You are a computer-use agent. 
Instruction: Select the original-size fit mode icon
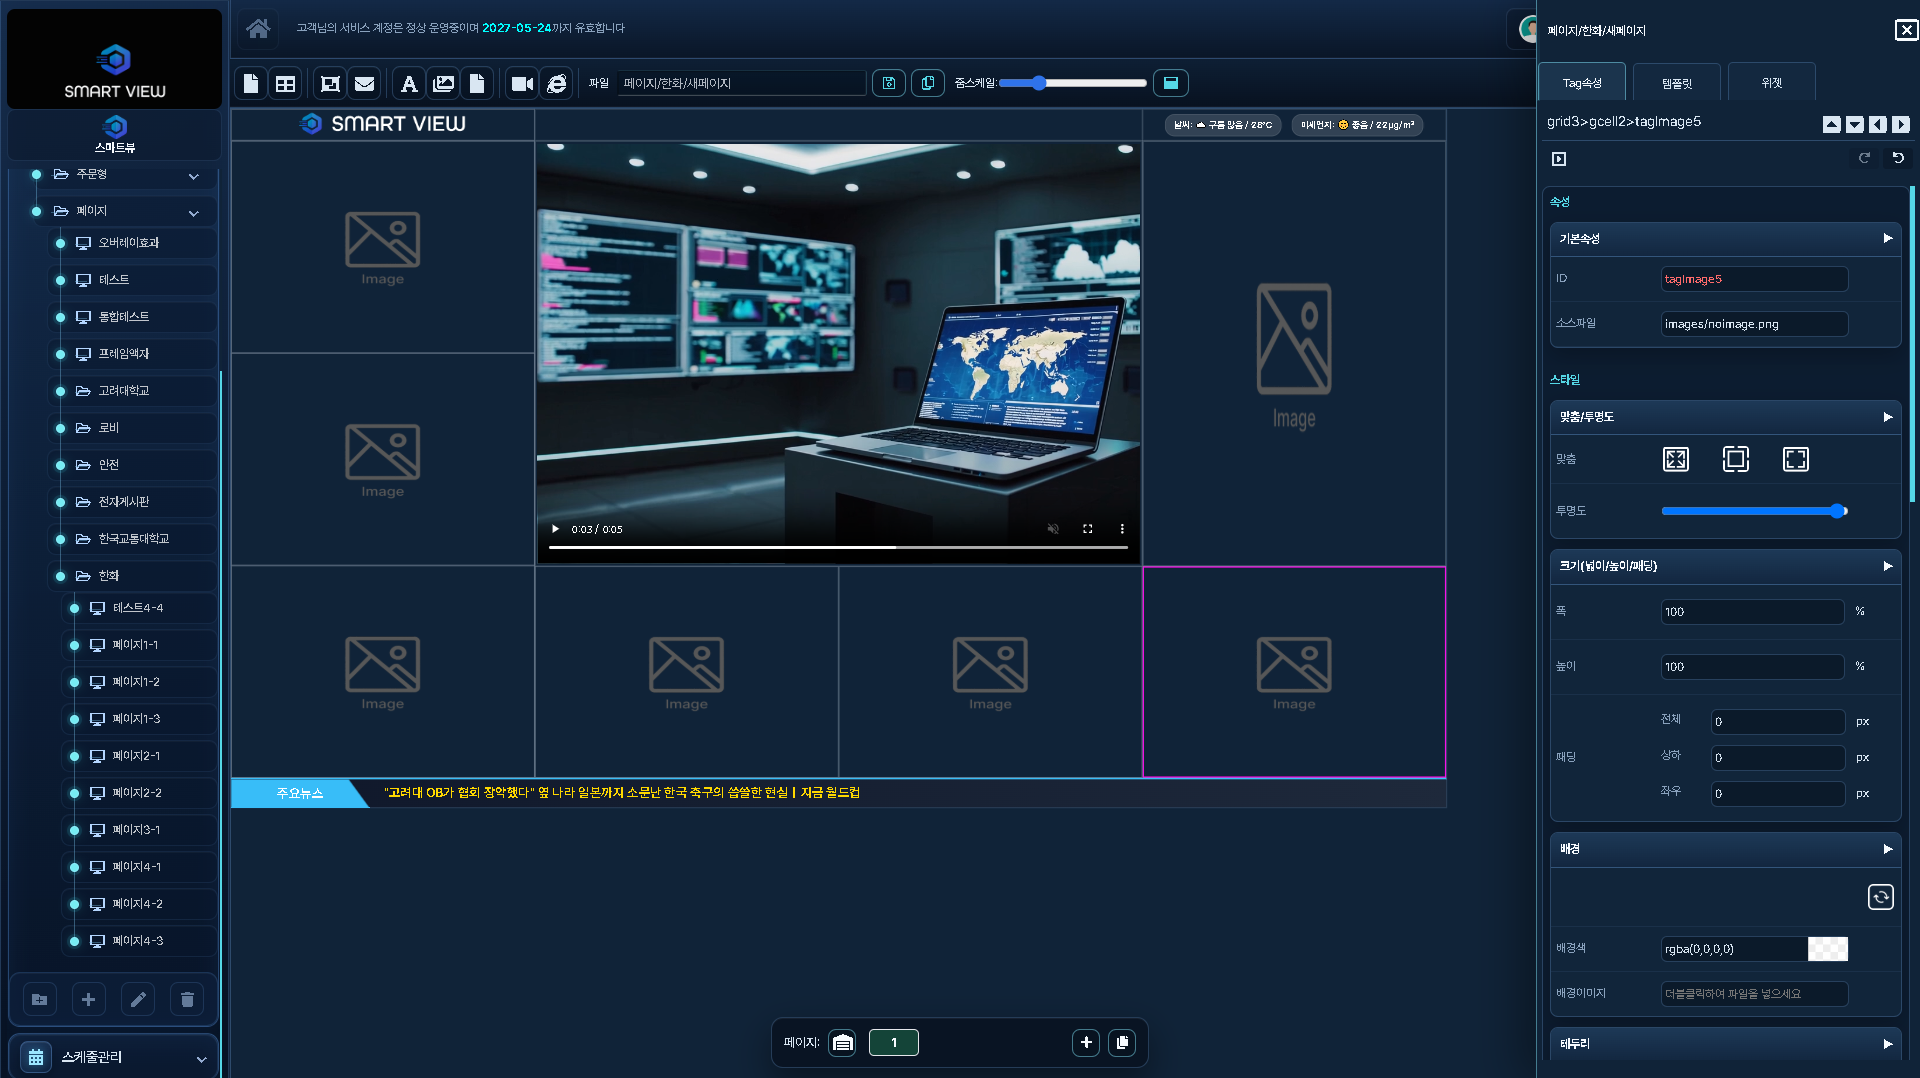(1796, 459)
